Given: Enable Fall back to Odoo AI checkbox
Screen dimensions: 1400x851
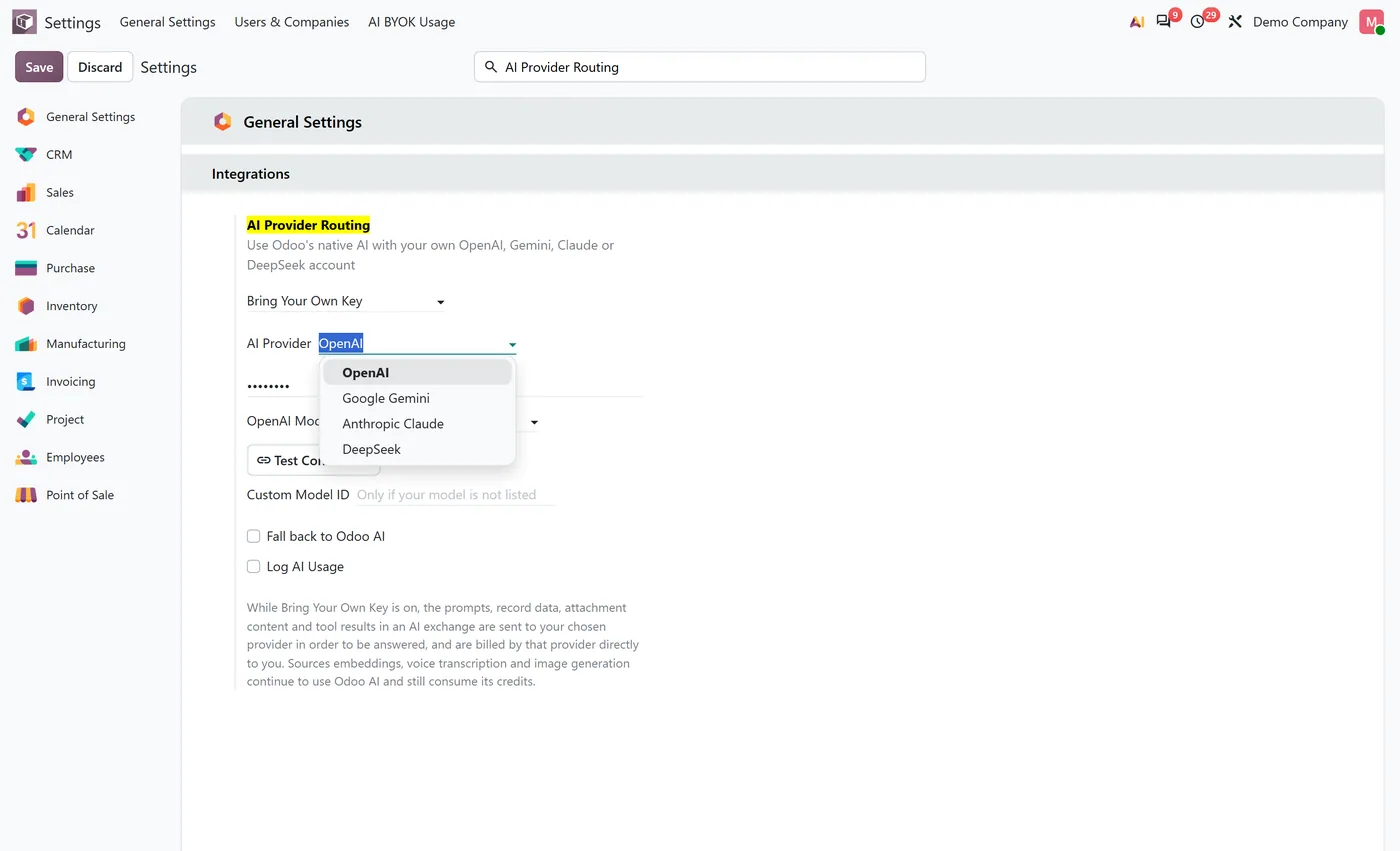Looking at the screenshot, I should [x=253, y=537].
